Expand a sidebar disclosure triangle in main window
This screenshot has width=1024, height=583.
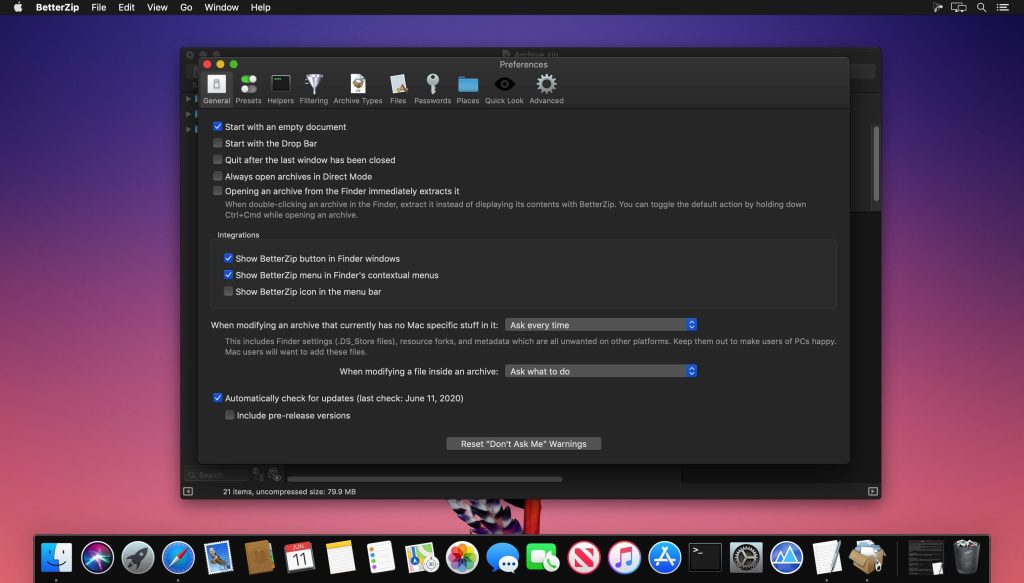(x=190, y=100)
